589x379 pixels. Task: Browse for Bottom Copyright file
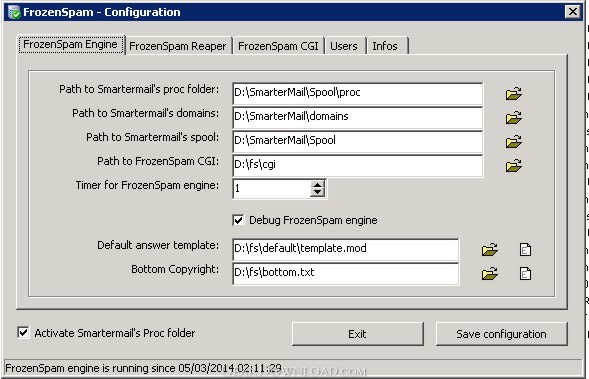pyautogui.click(x=489, y=273)
